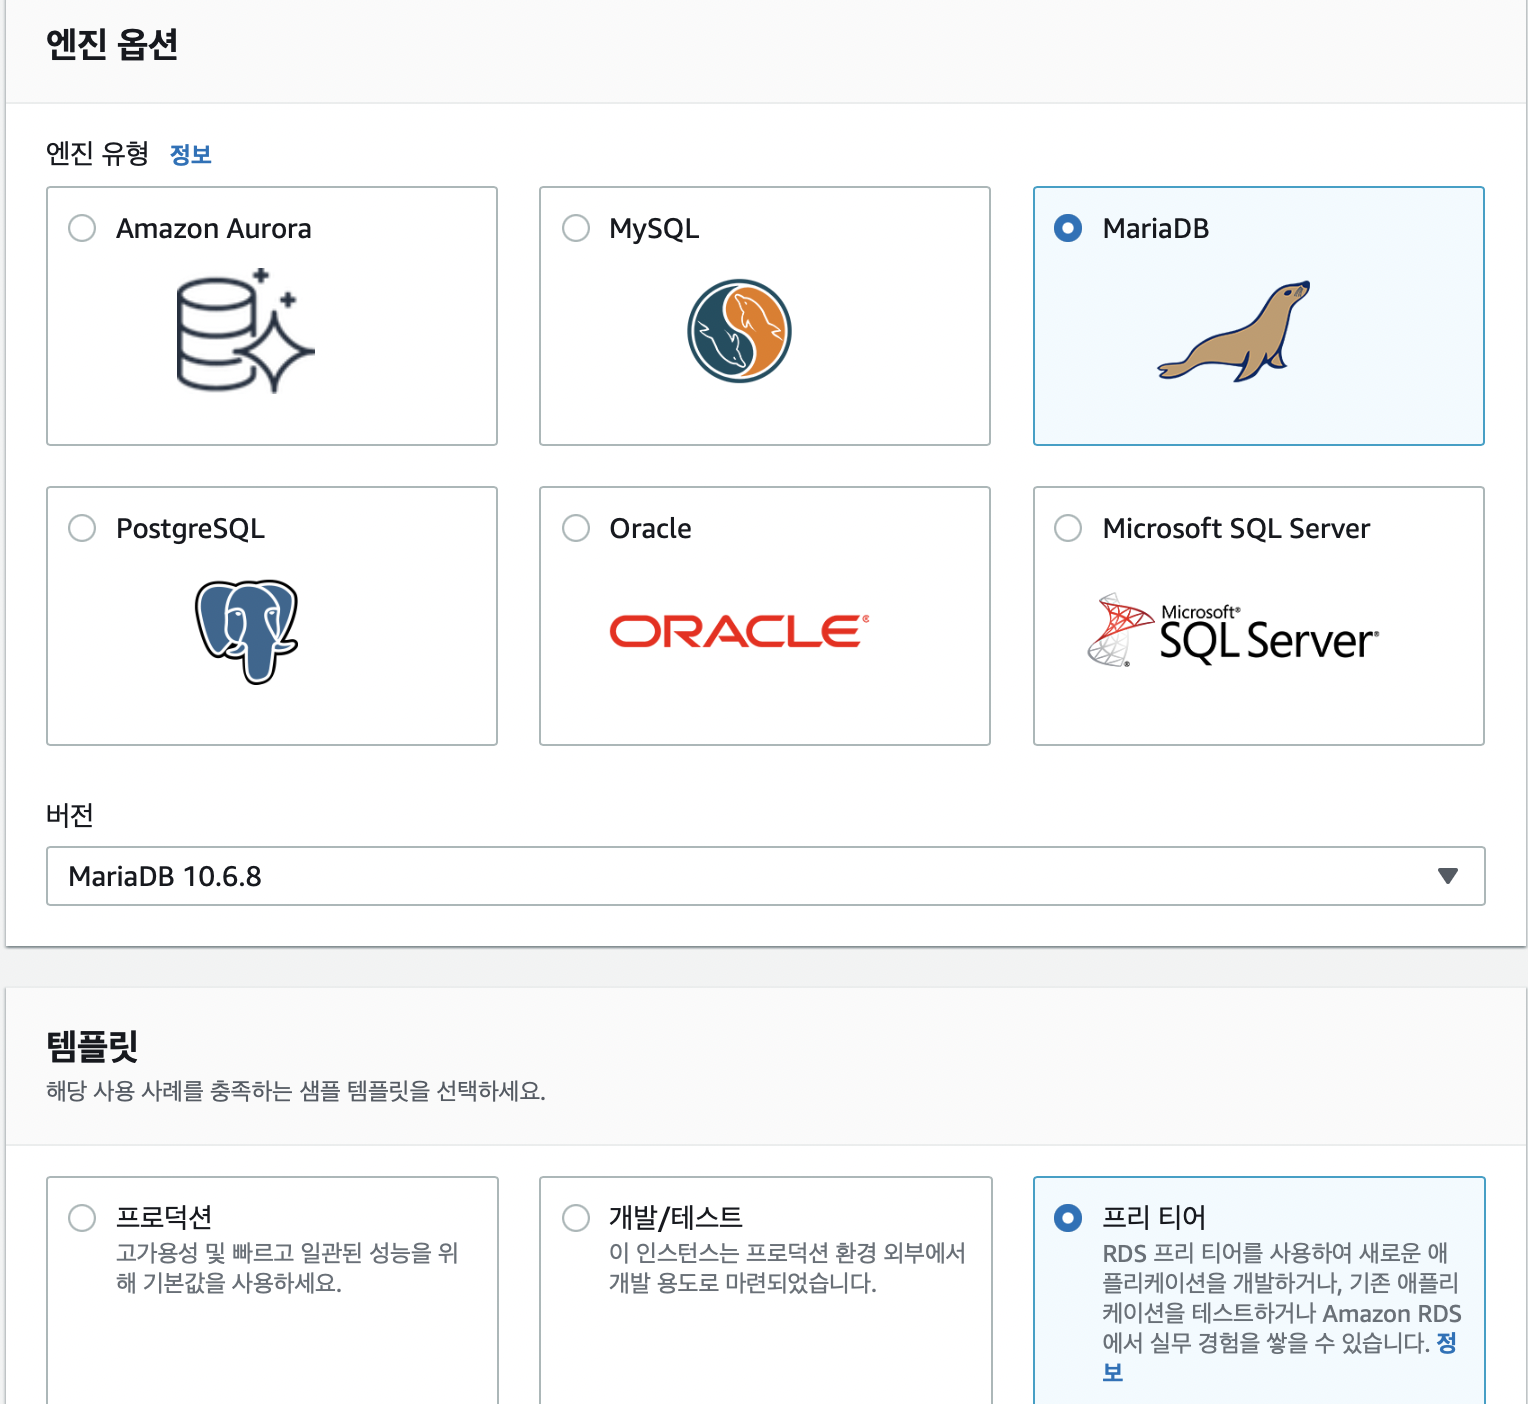The image size is (1528, 1404).
Task: Open the MariaDB 10.6.8 version dropdown
Action: click(765, 876)
